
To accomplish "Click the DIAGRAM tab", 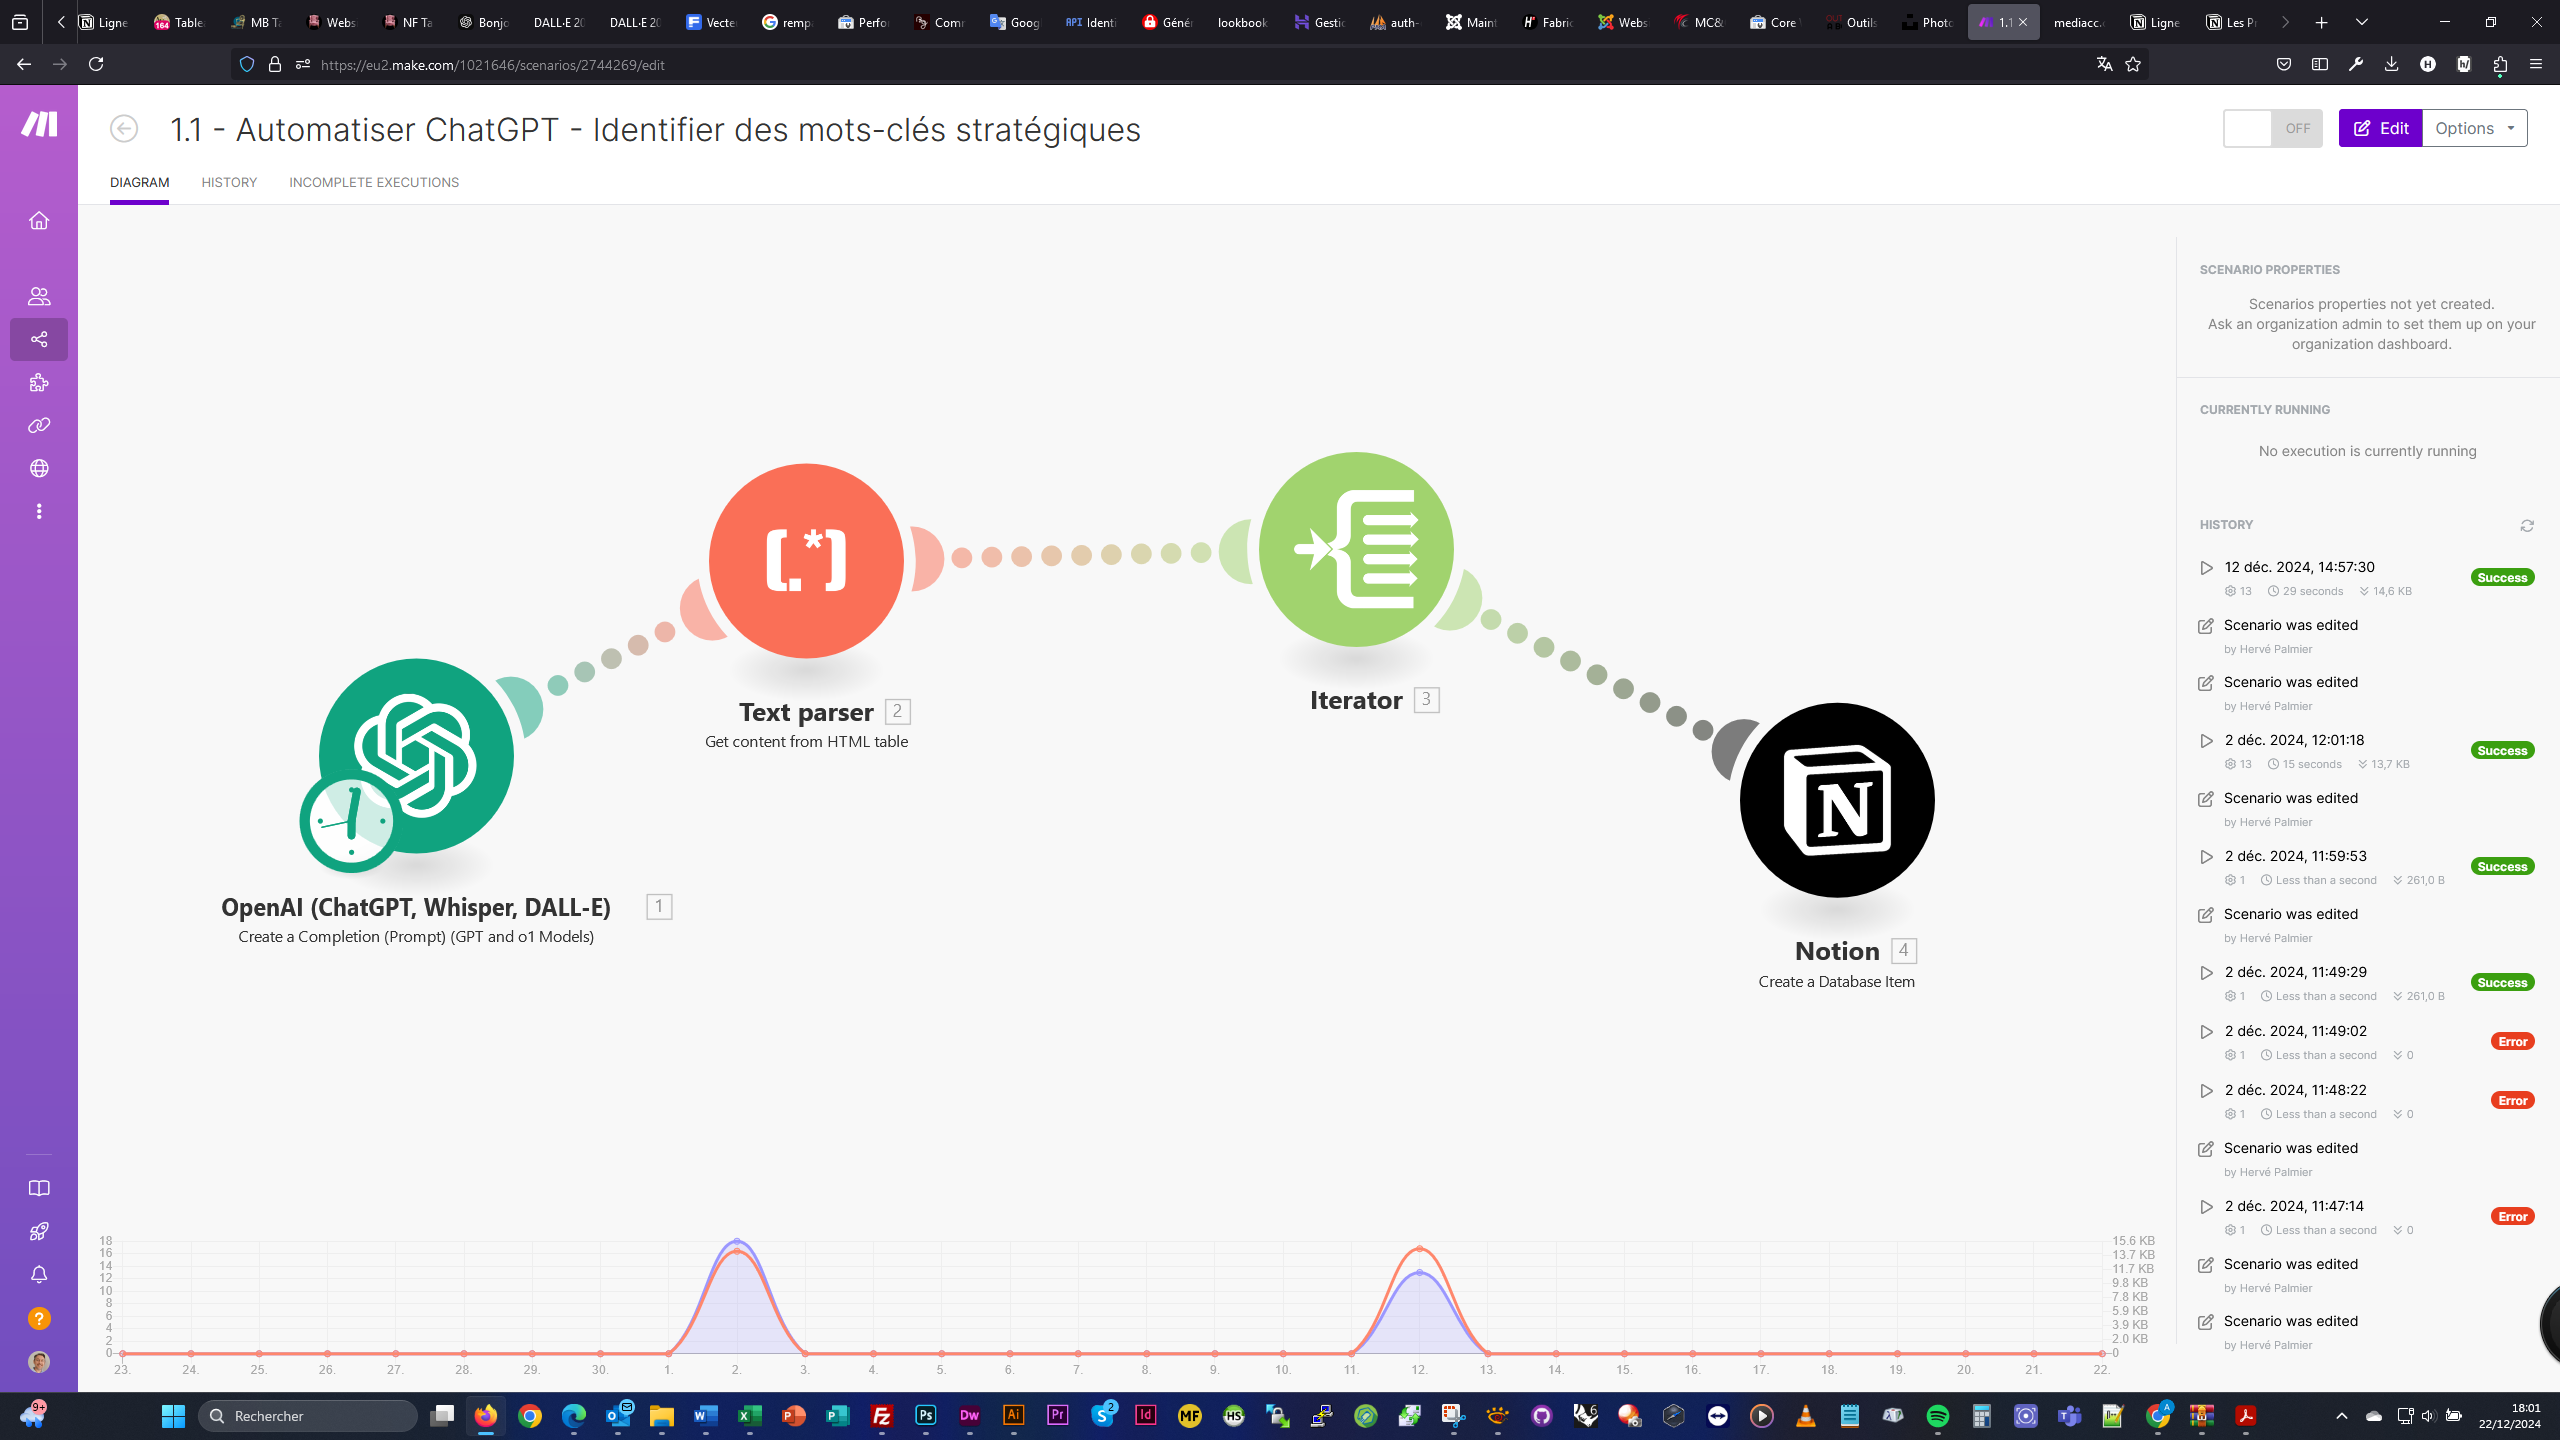I will coord(139,183).
